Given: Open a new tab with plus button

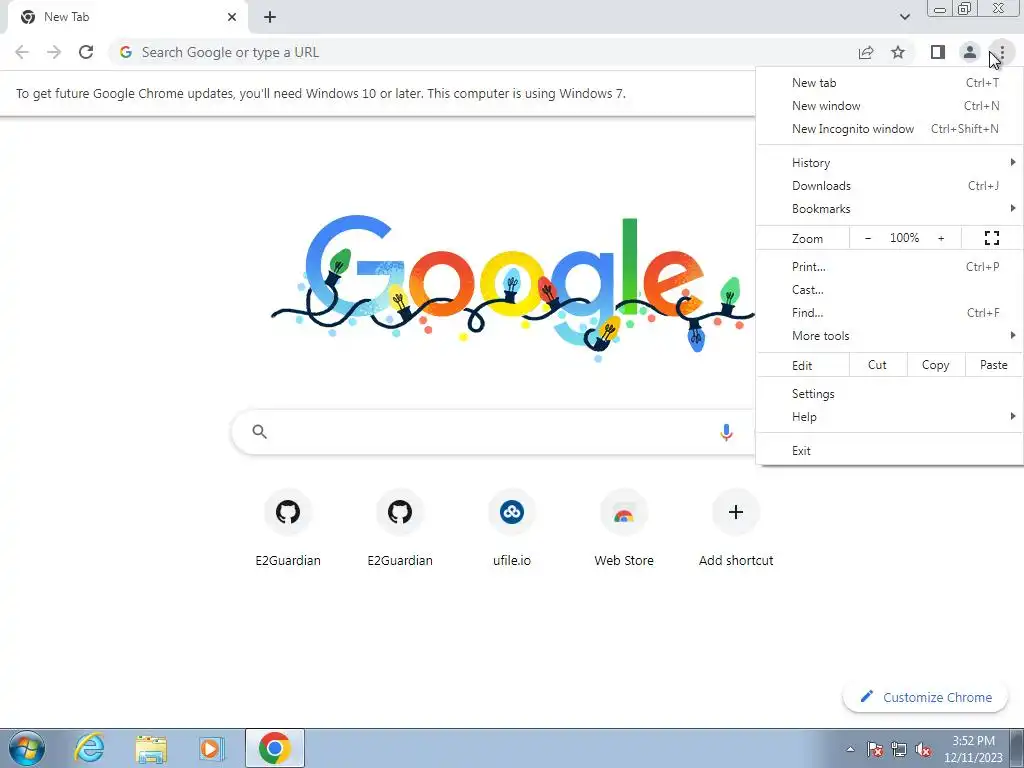Looking at the screenshot, I should coord(270,17).
